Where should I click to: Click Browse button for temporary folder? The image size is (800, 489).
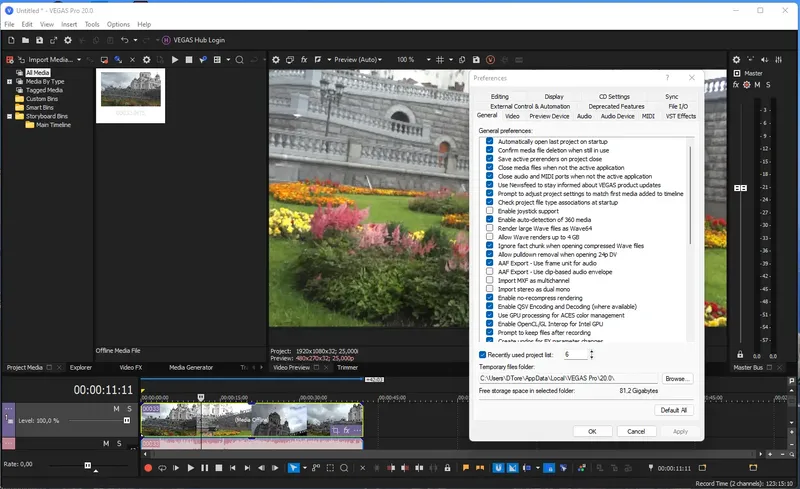tap(677, 379)
